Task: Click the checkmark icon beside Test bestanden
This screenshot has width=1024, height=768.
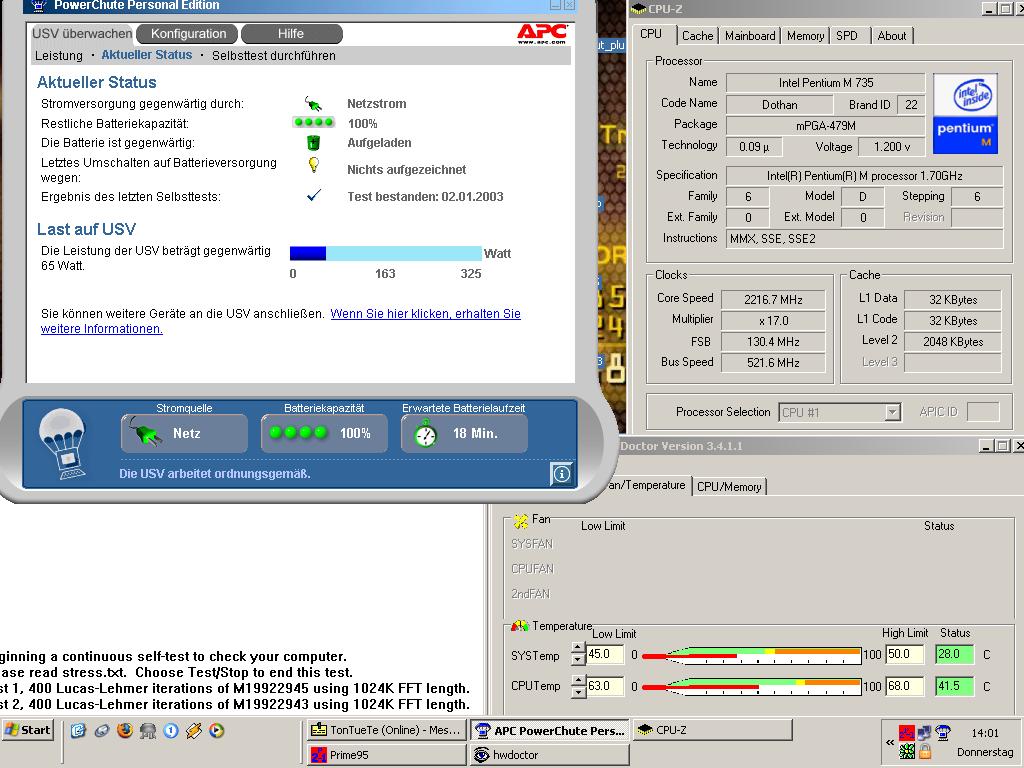Action: coord(313,195)
